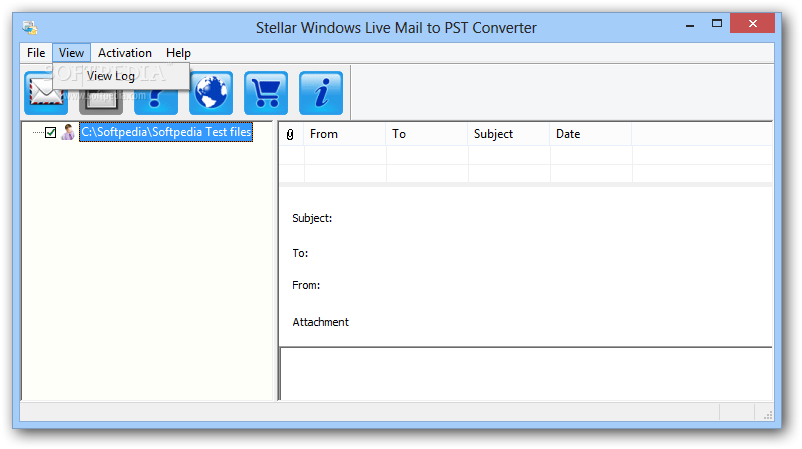Click inside the message body pane
This screenshot has width=802, height=449.
tap(526, 374)
